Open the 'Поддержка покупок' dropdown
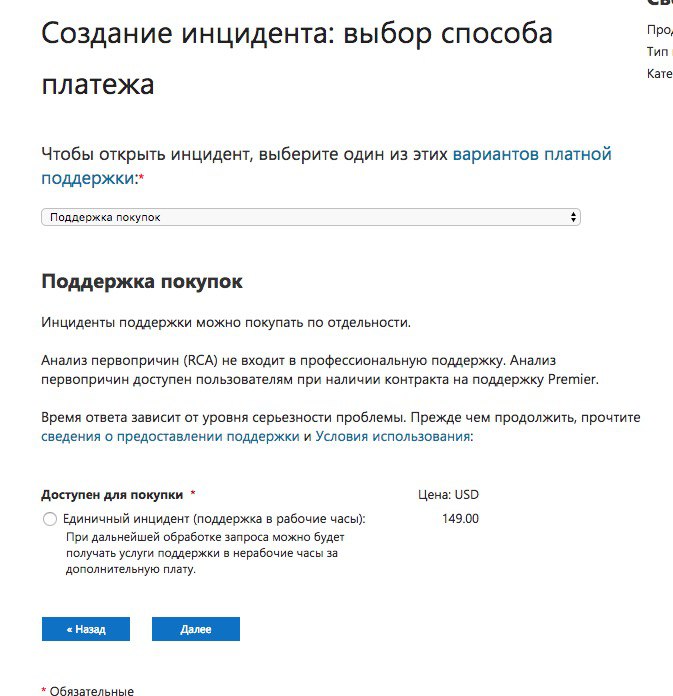 point(310,217)
